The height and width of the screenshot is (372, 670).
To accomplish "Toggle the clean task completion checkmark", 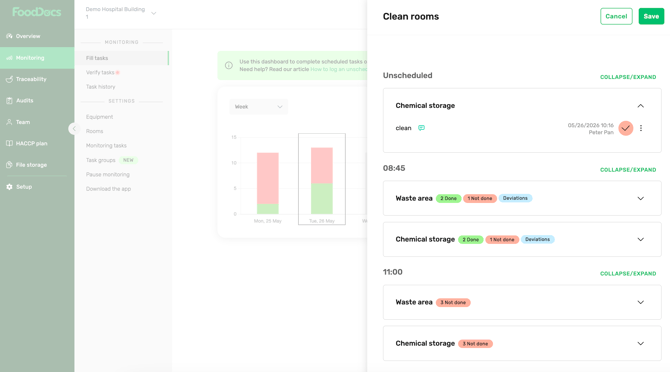I will 626,128.
